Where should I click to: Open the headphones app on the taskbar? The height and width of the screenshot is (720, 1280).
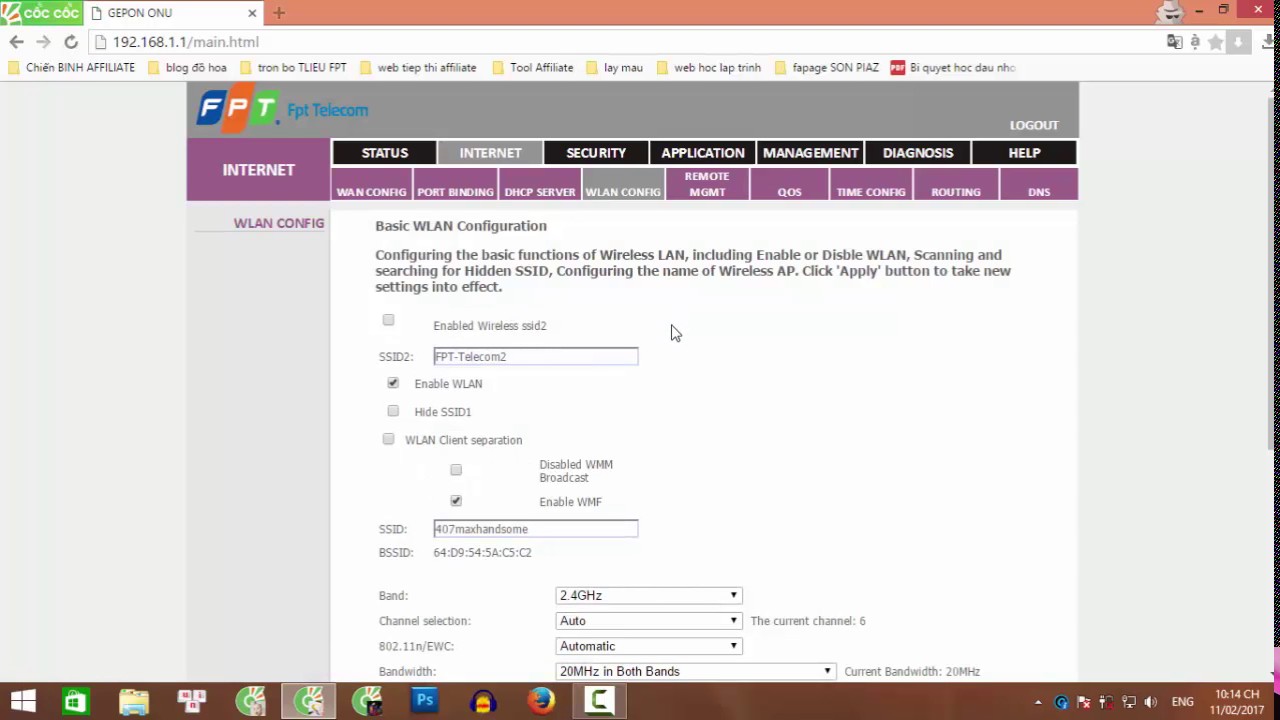[x=483, y=701]
